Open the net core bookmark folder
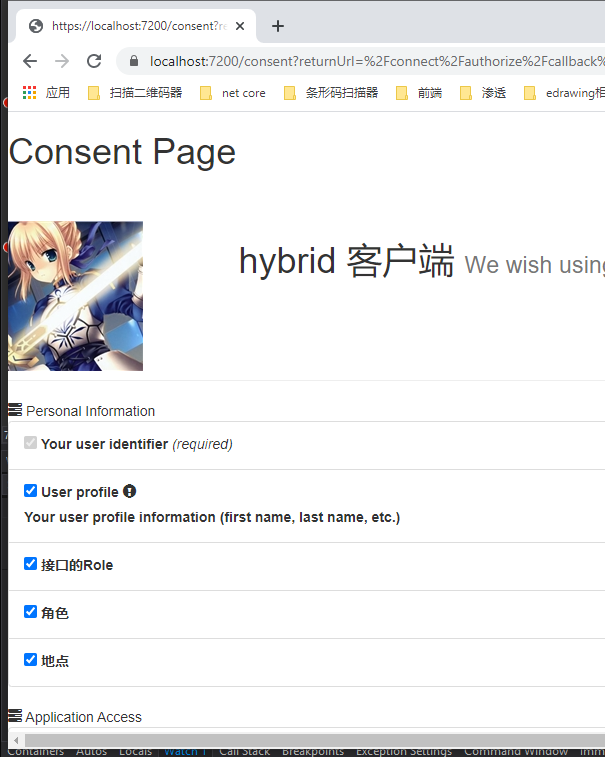This screenshot has height=757, width=605. [x=233, y=93]
